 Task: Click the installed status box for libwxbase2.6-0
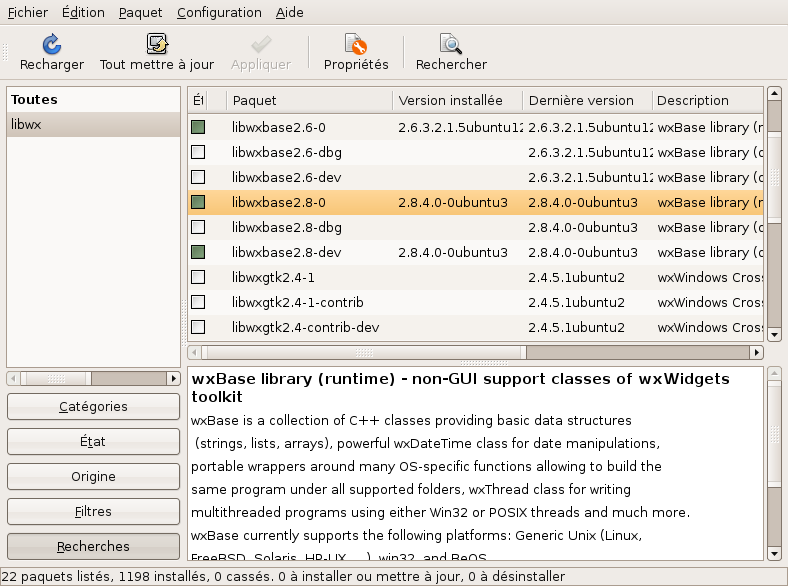tap(198, 127)
